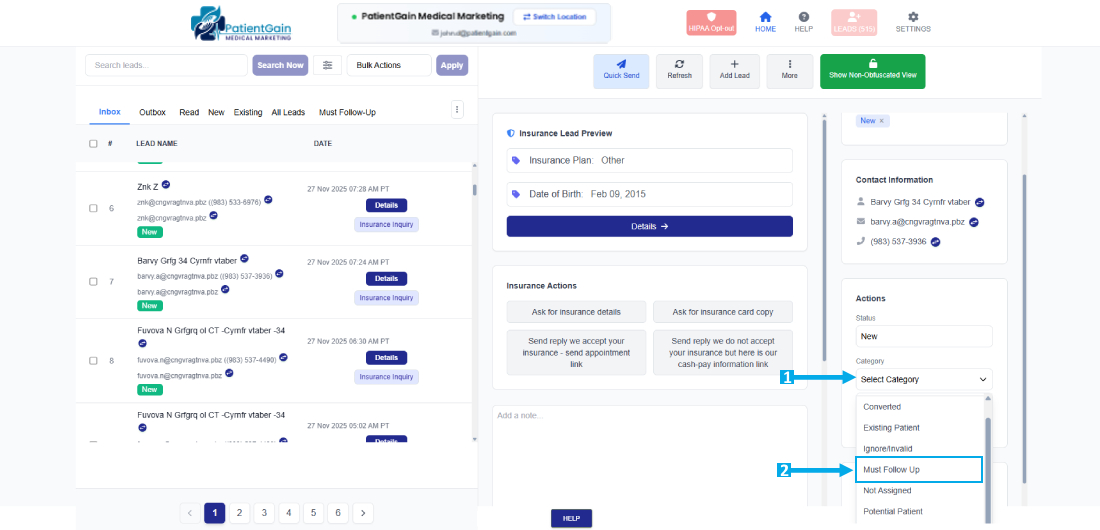The height and width of the screenshot is (530, 1100).
Task: Click the PatientGain Medical Marketing logo
Action: tap(242, 24)
